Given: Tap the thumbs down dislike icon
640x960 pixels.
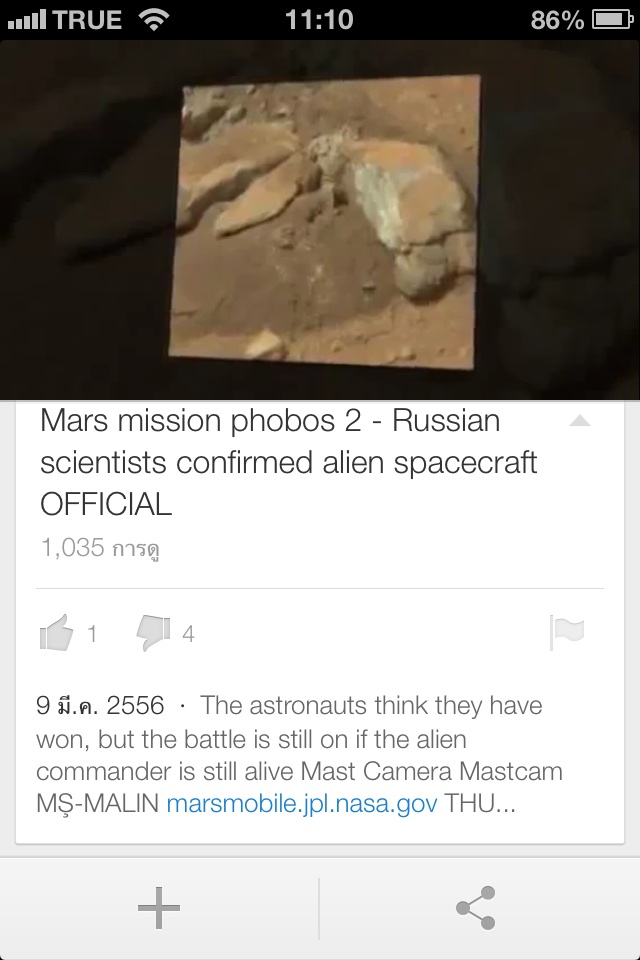Looking at the screenshot, I should (153, 632).
